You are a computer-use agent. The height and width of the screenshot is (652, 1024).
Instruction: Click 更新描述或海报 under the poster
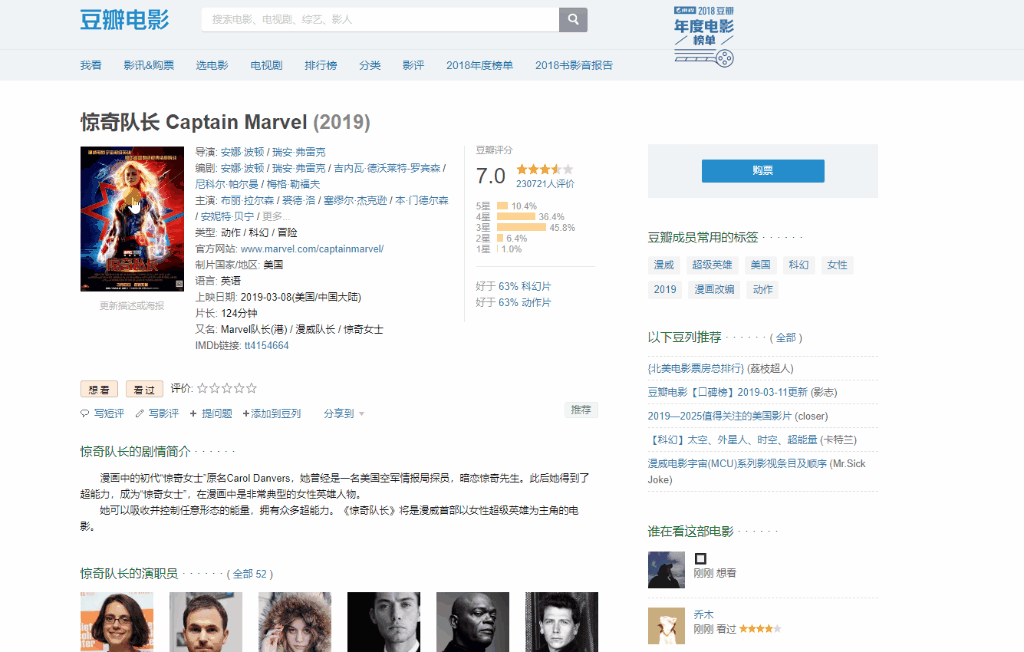[x=132, y=306]
